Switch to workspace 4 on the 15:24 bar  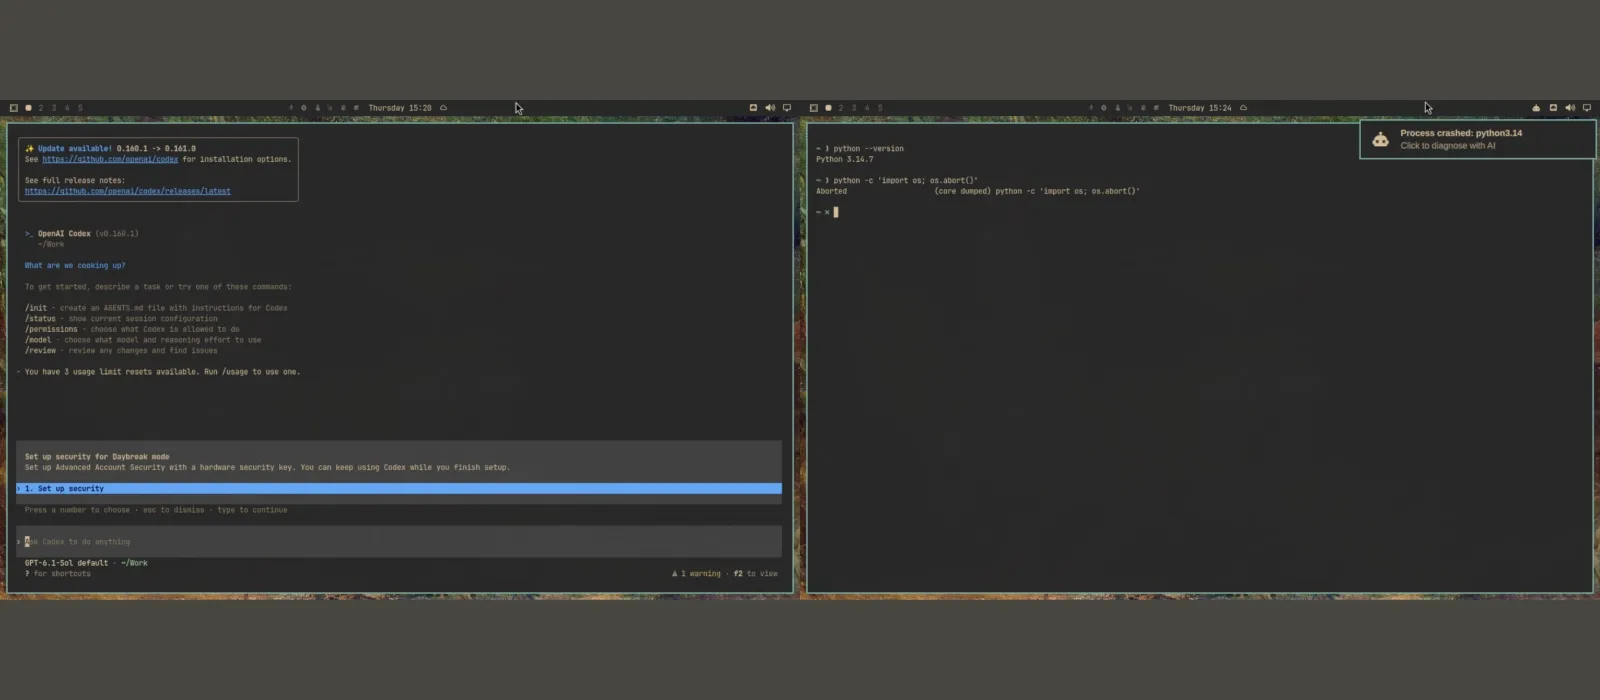tap(867, 108)
